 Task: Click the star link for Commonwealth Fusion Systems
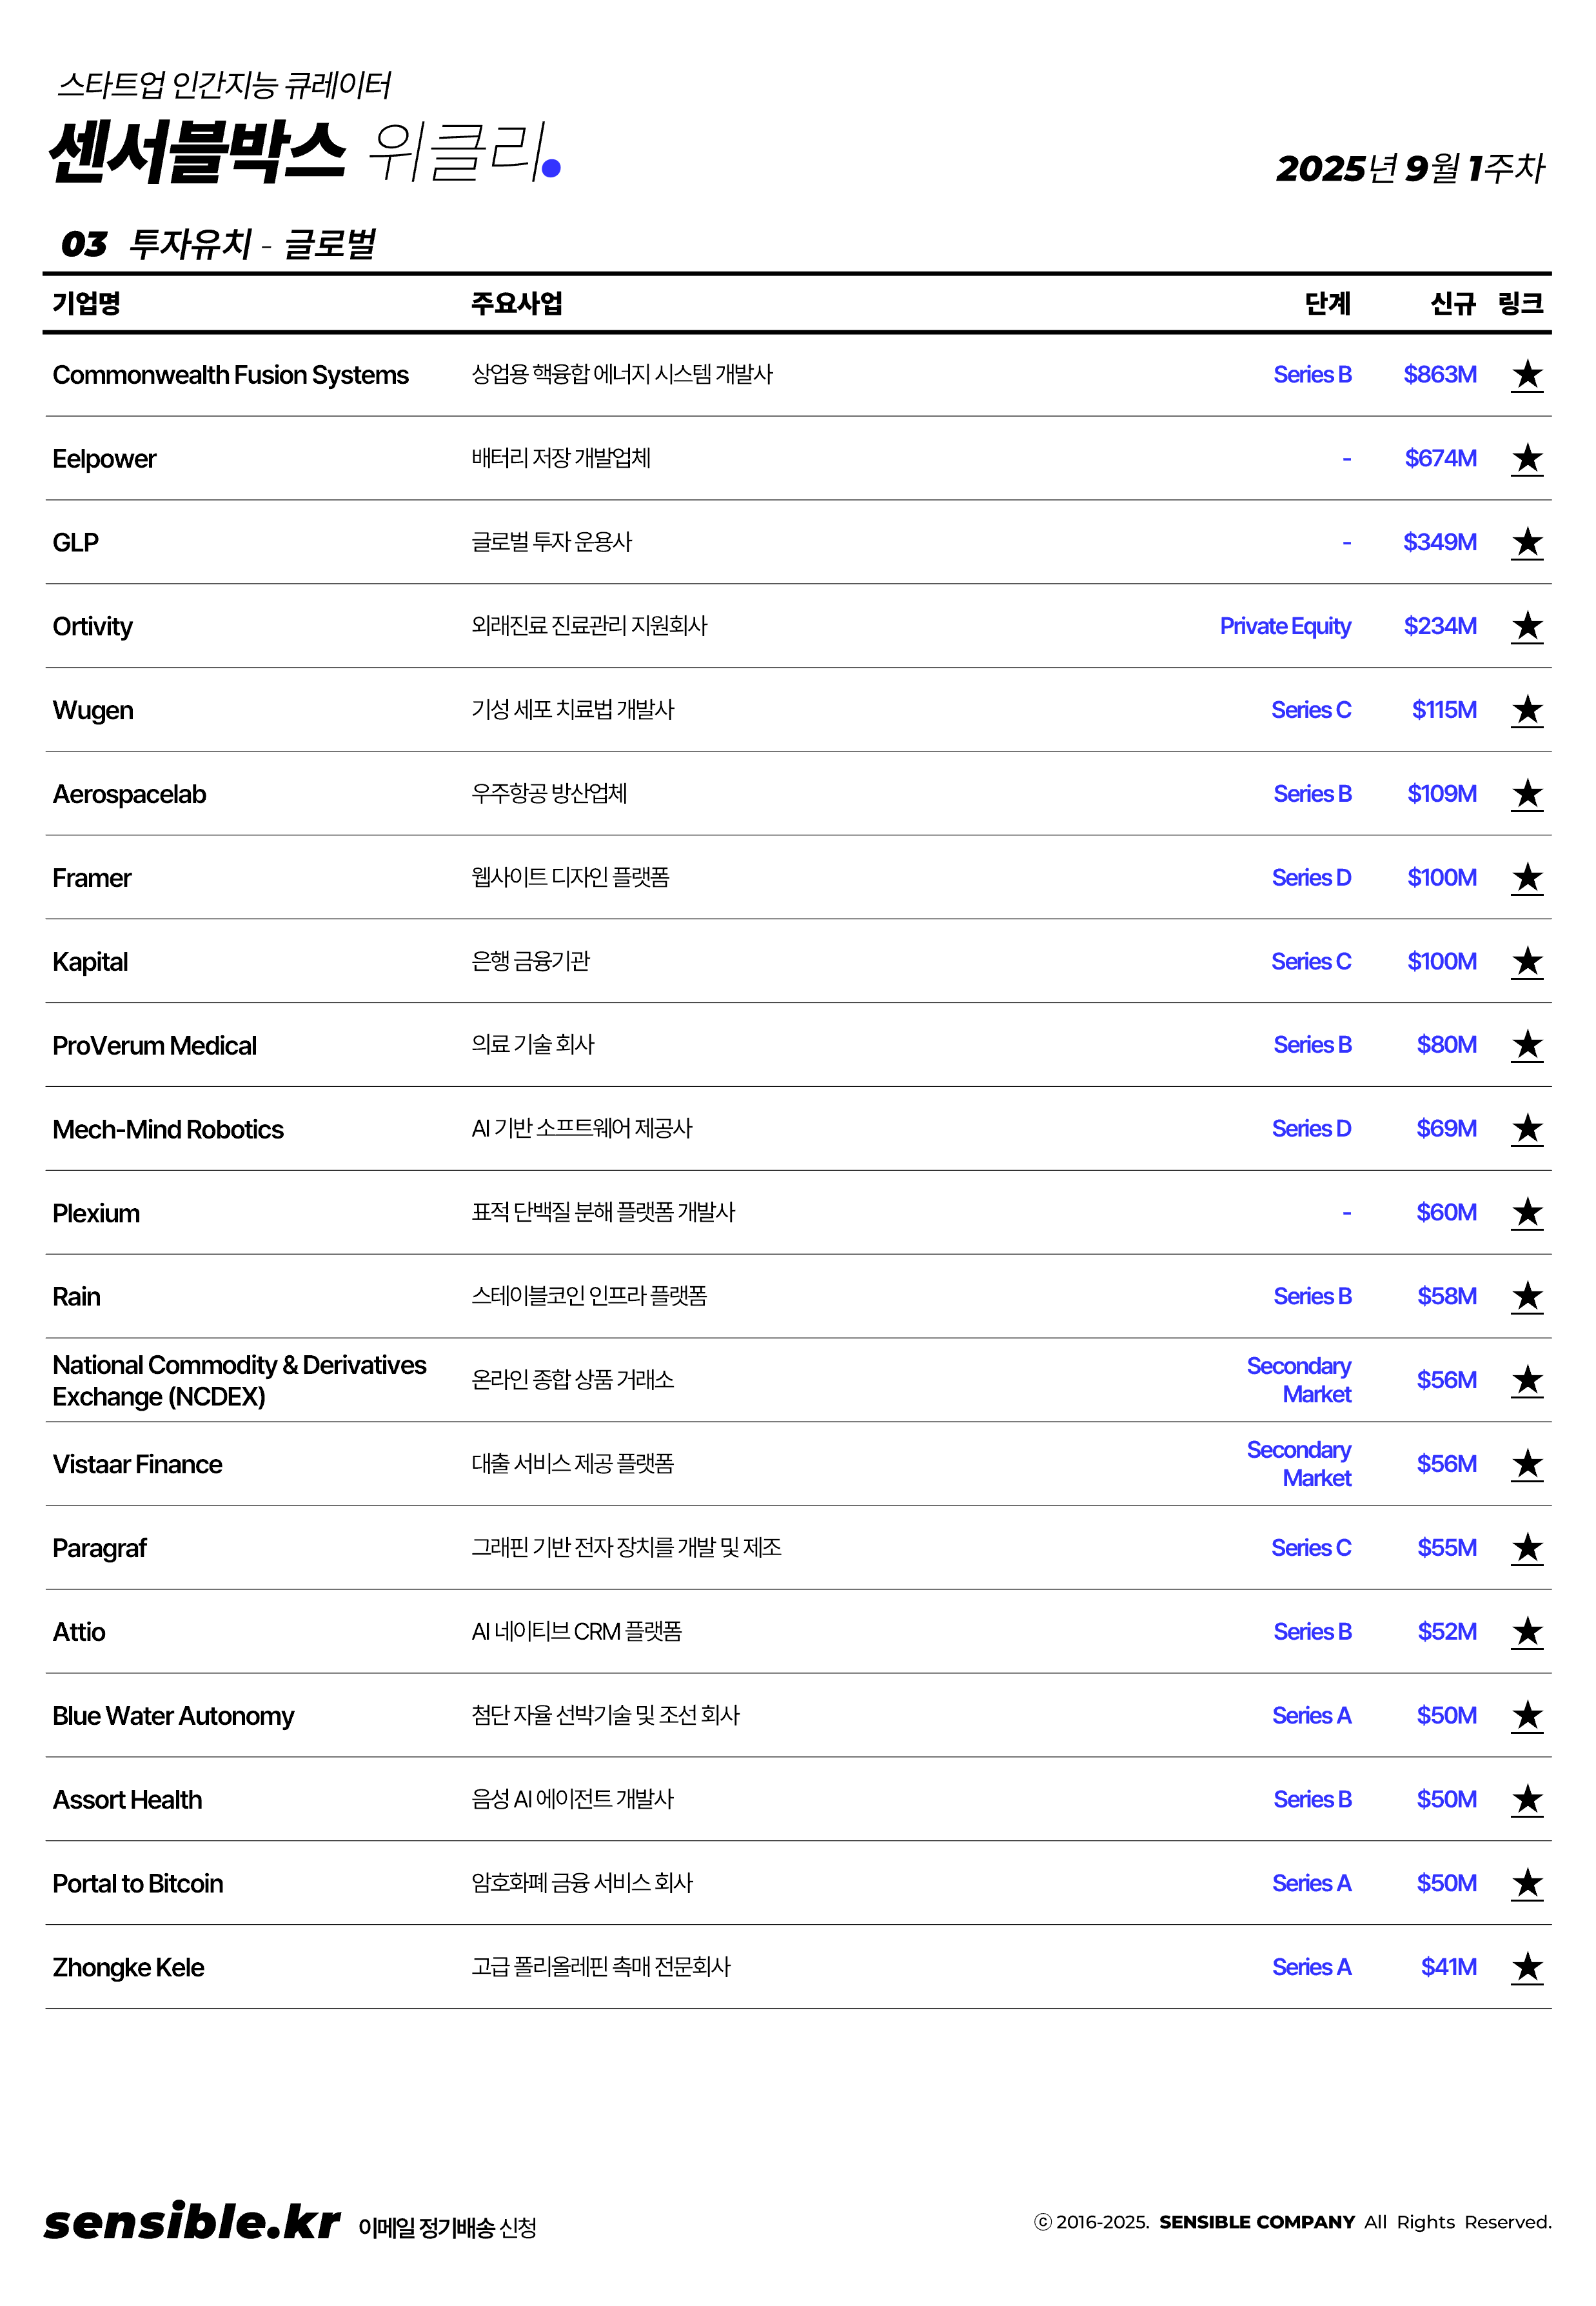point(1526,375)
